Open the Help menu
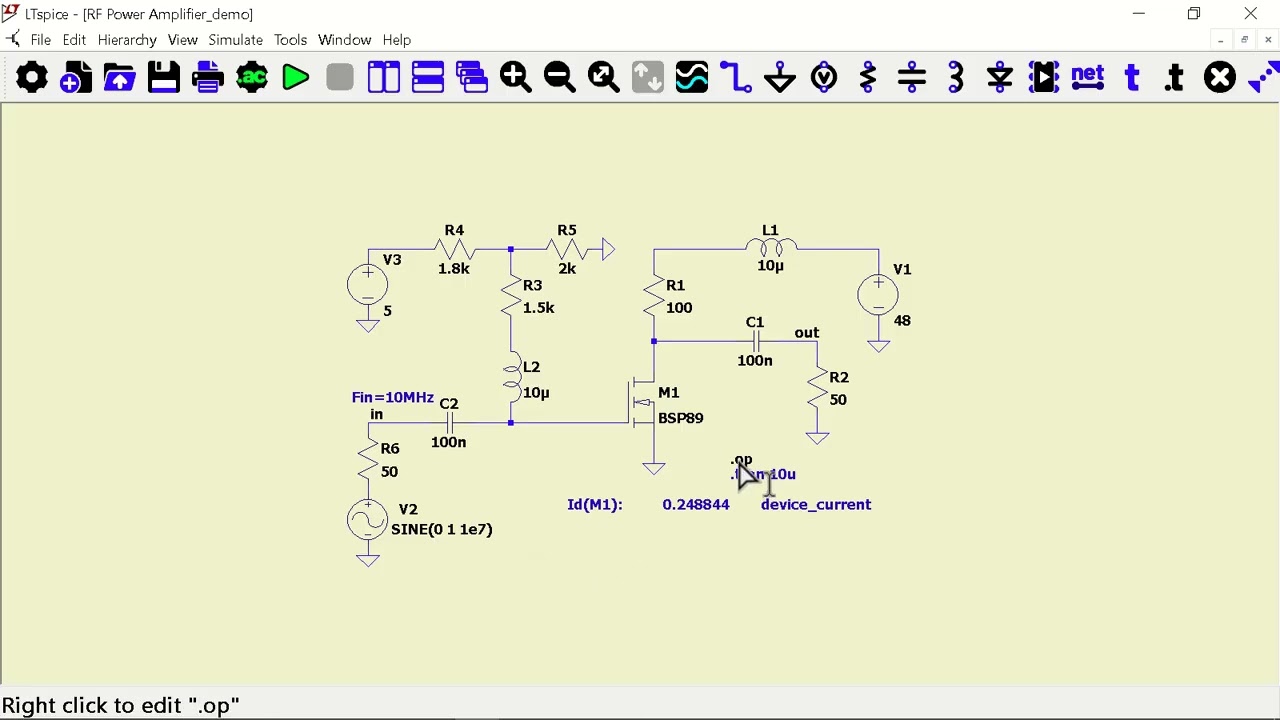The height and width of the screenshot is (720, 1280). pos(397,40)
